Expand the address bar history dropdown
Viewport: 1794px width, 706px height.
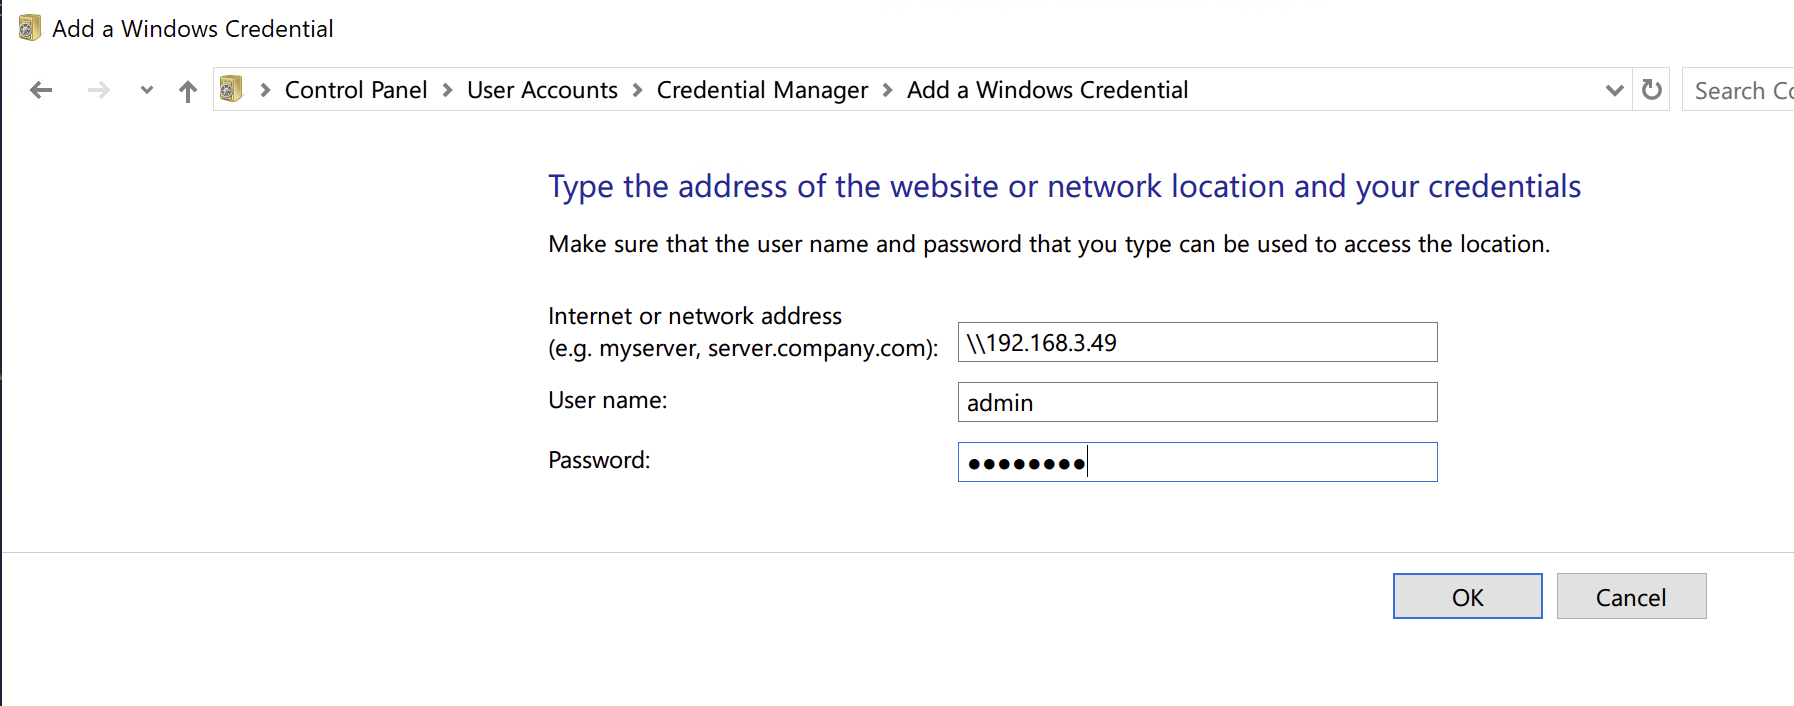coord(1614,90)
